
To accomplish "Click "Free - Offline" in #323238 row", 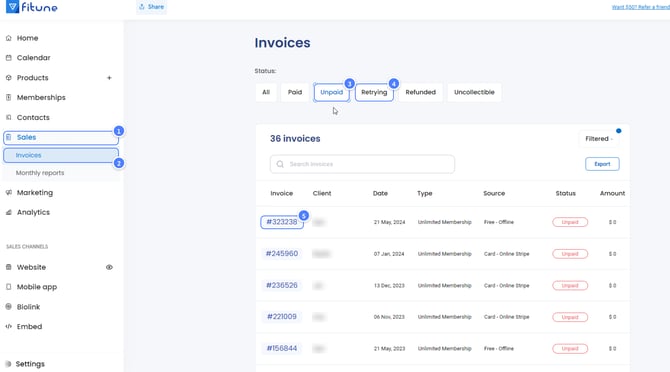I will 499,222.
